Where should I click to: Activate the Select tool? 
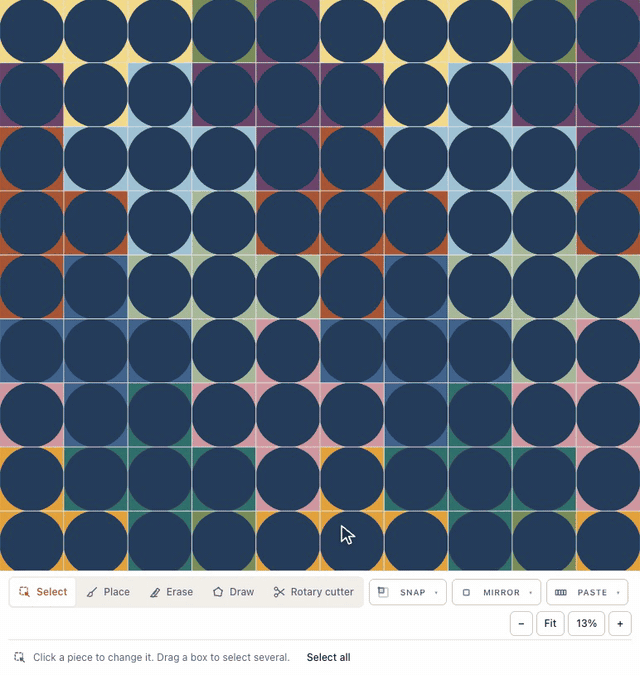click(43, 592)
